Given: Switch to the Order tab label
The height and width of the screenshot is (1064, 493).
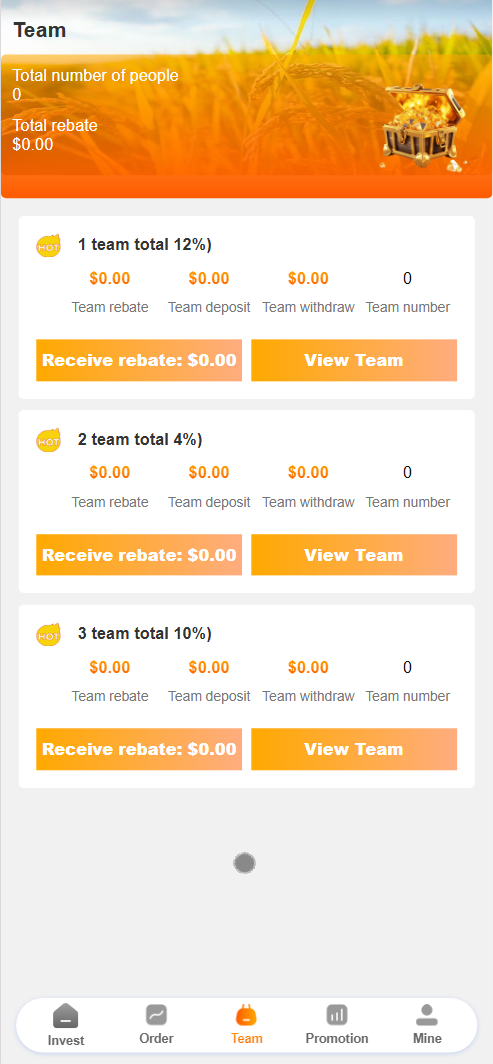Looking at the screenshot, I should (156, 1038).
